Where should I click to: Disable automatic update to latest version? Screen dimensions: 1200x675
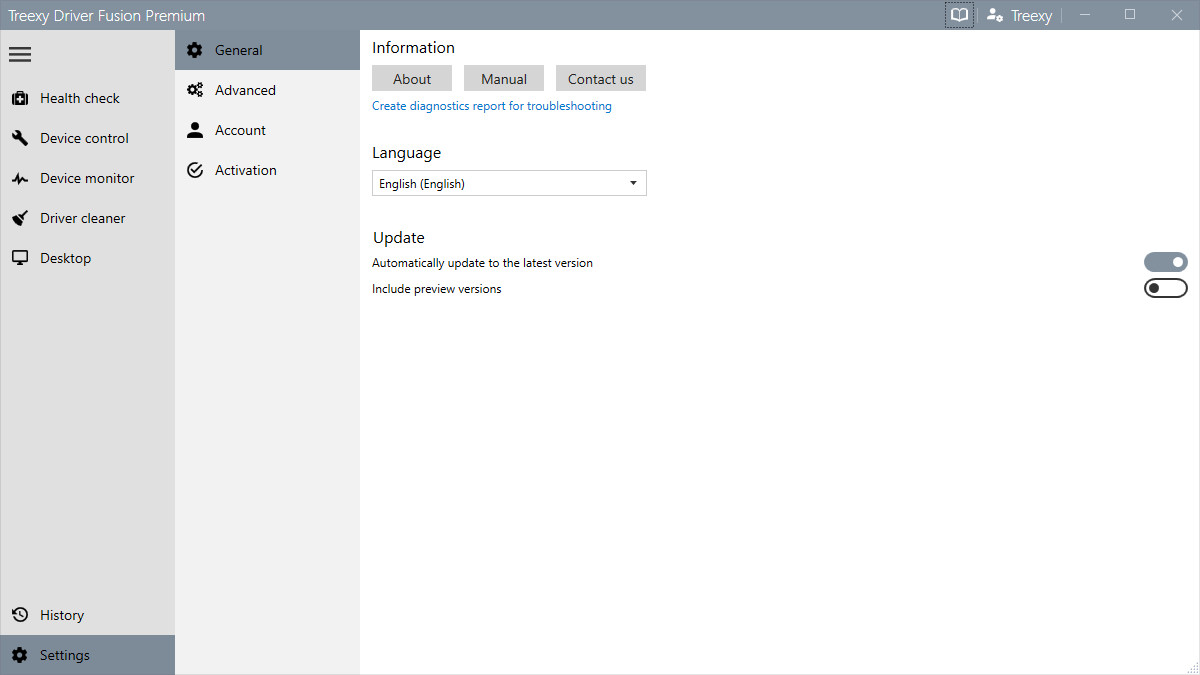[1166, 262]
